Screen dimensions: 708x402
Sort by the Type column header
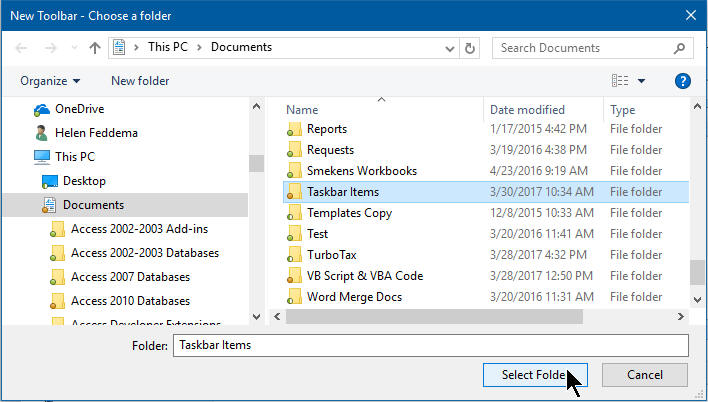tap(623, 110)
